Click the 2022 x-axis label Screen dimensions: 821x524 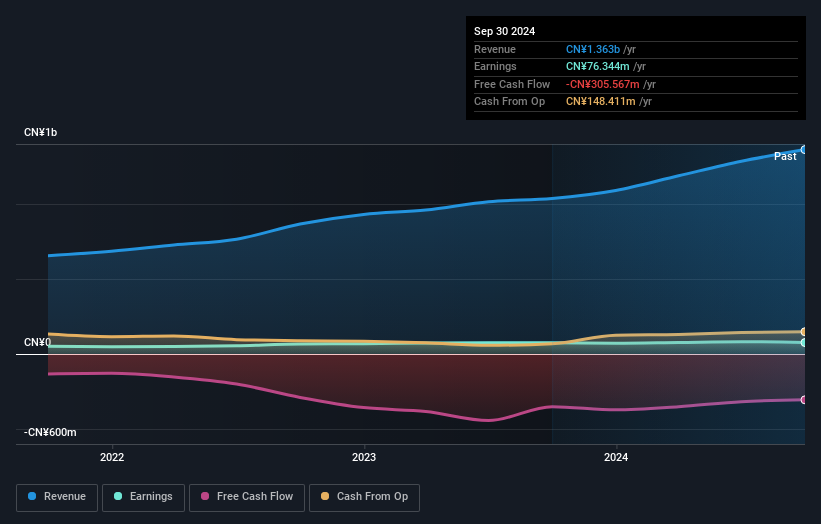tap(112, 457)
